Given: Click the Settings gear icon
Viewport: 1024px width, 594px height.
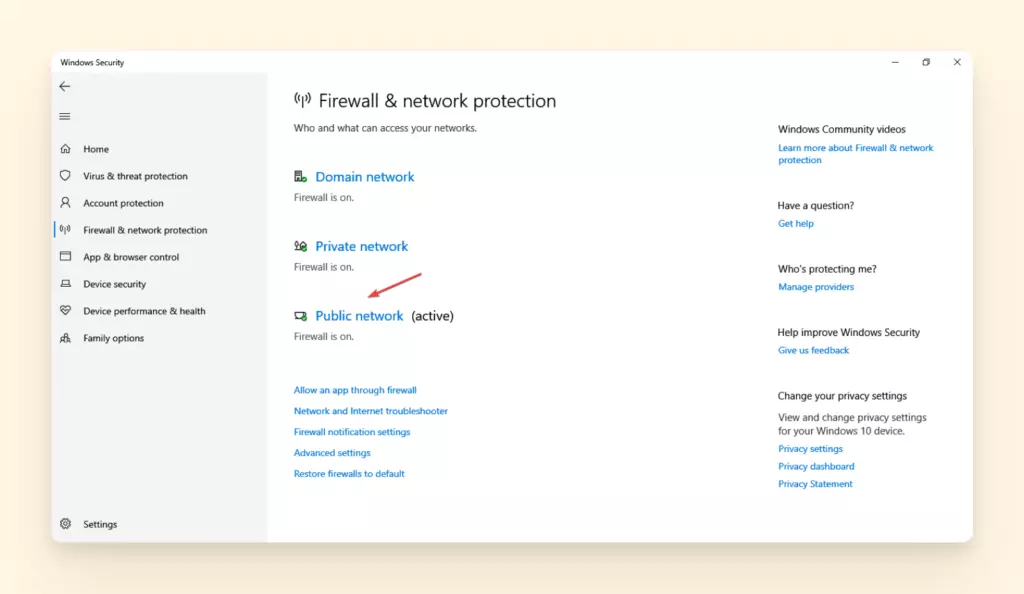Looking at the screenshot, I should coord(65,524).
